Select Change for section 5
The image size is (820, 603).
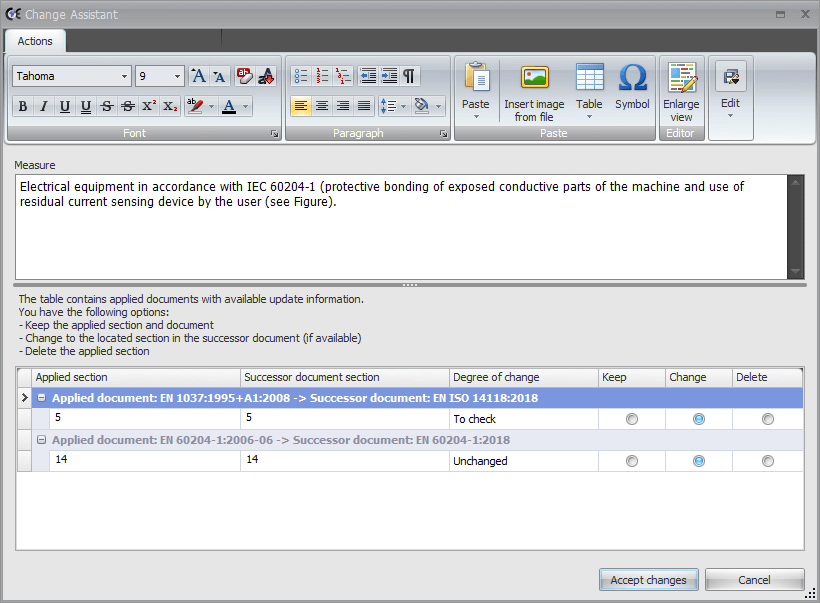(x=698, y=418)
